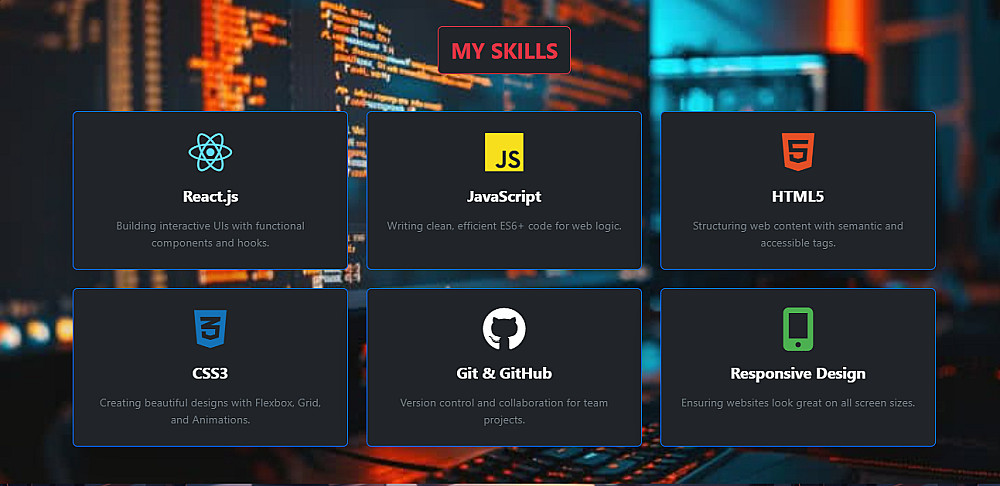Viewport: 1000px width, 486px height.
Task: Click 'Creating beautiful designs with Flexbox' description
Action: (210, 411)
